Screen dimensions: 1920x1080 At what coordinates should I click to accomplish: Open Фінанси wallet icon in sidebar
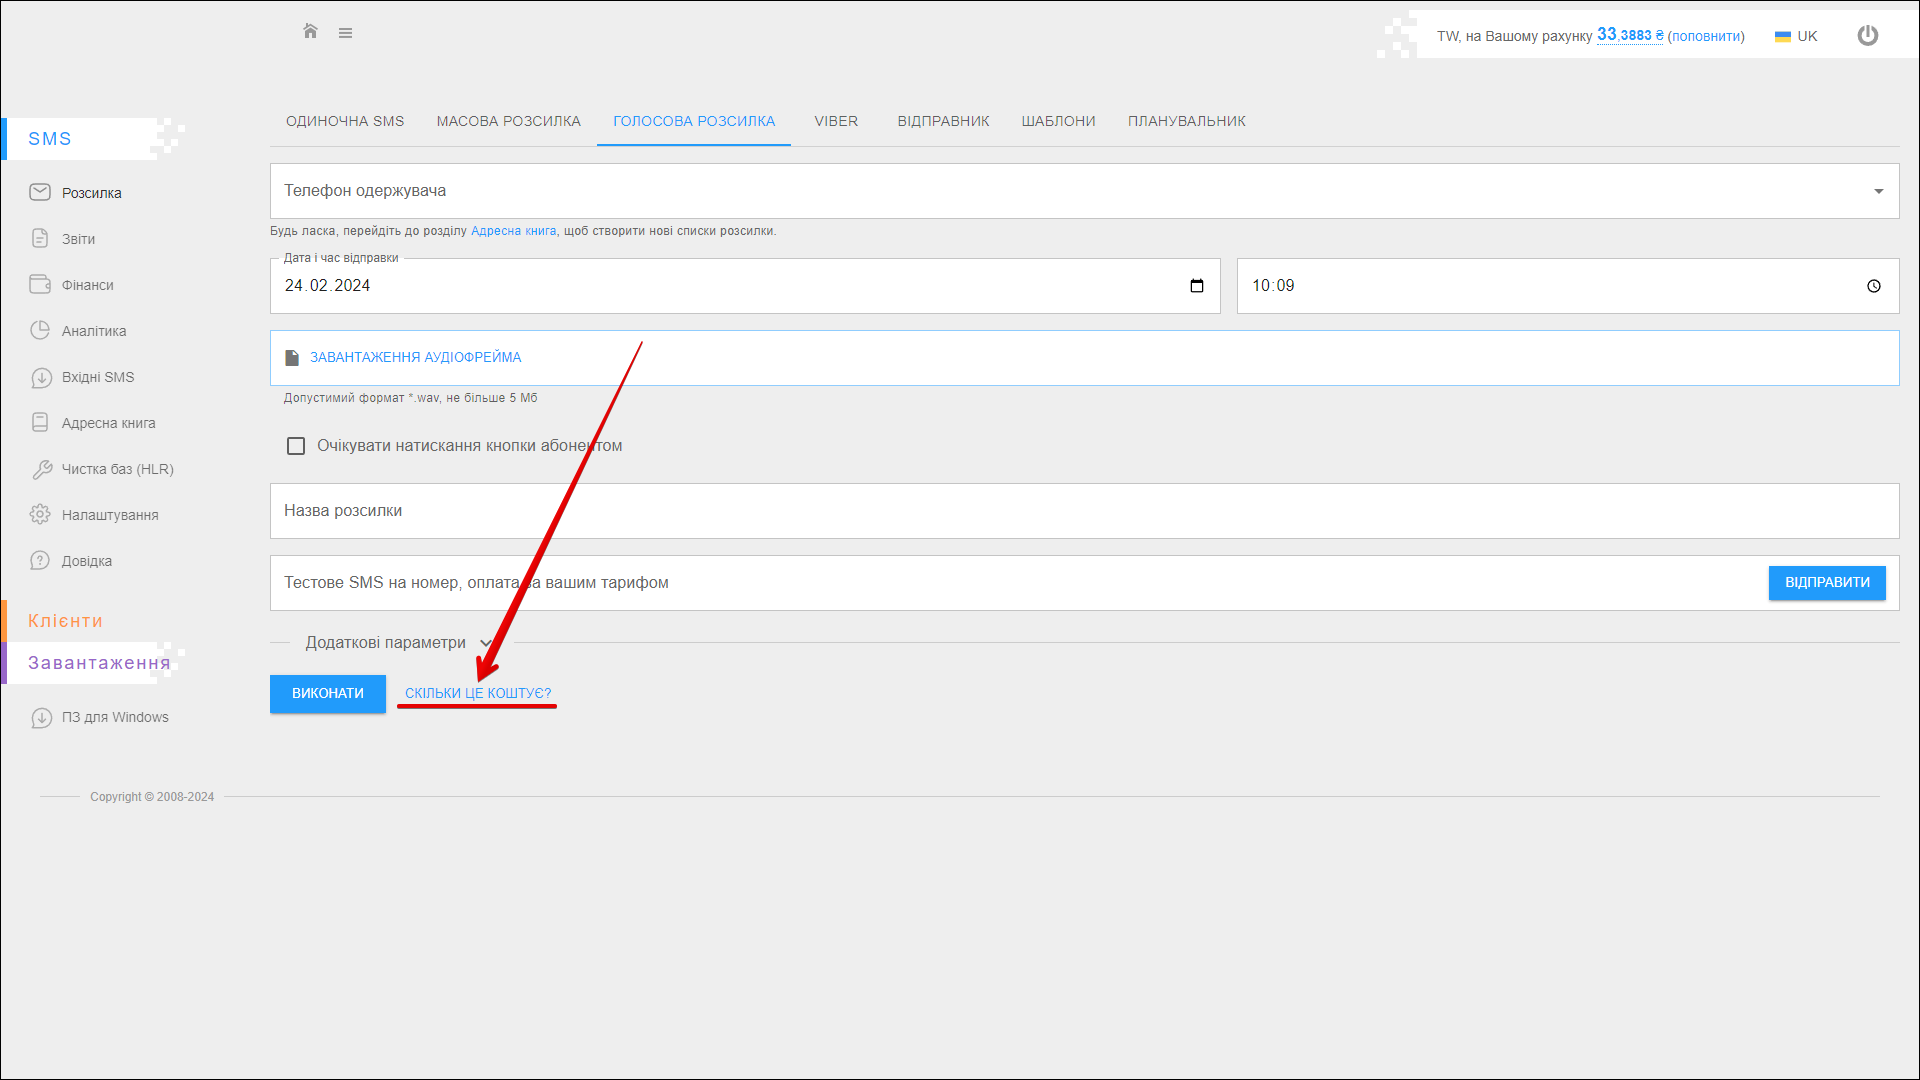40,285
